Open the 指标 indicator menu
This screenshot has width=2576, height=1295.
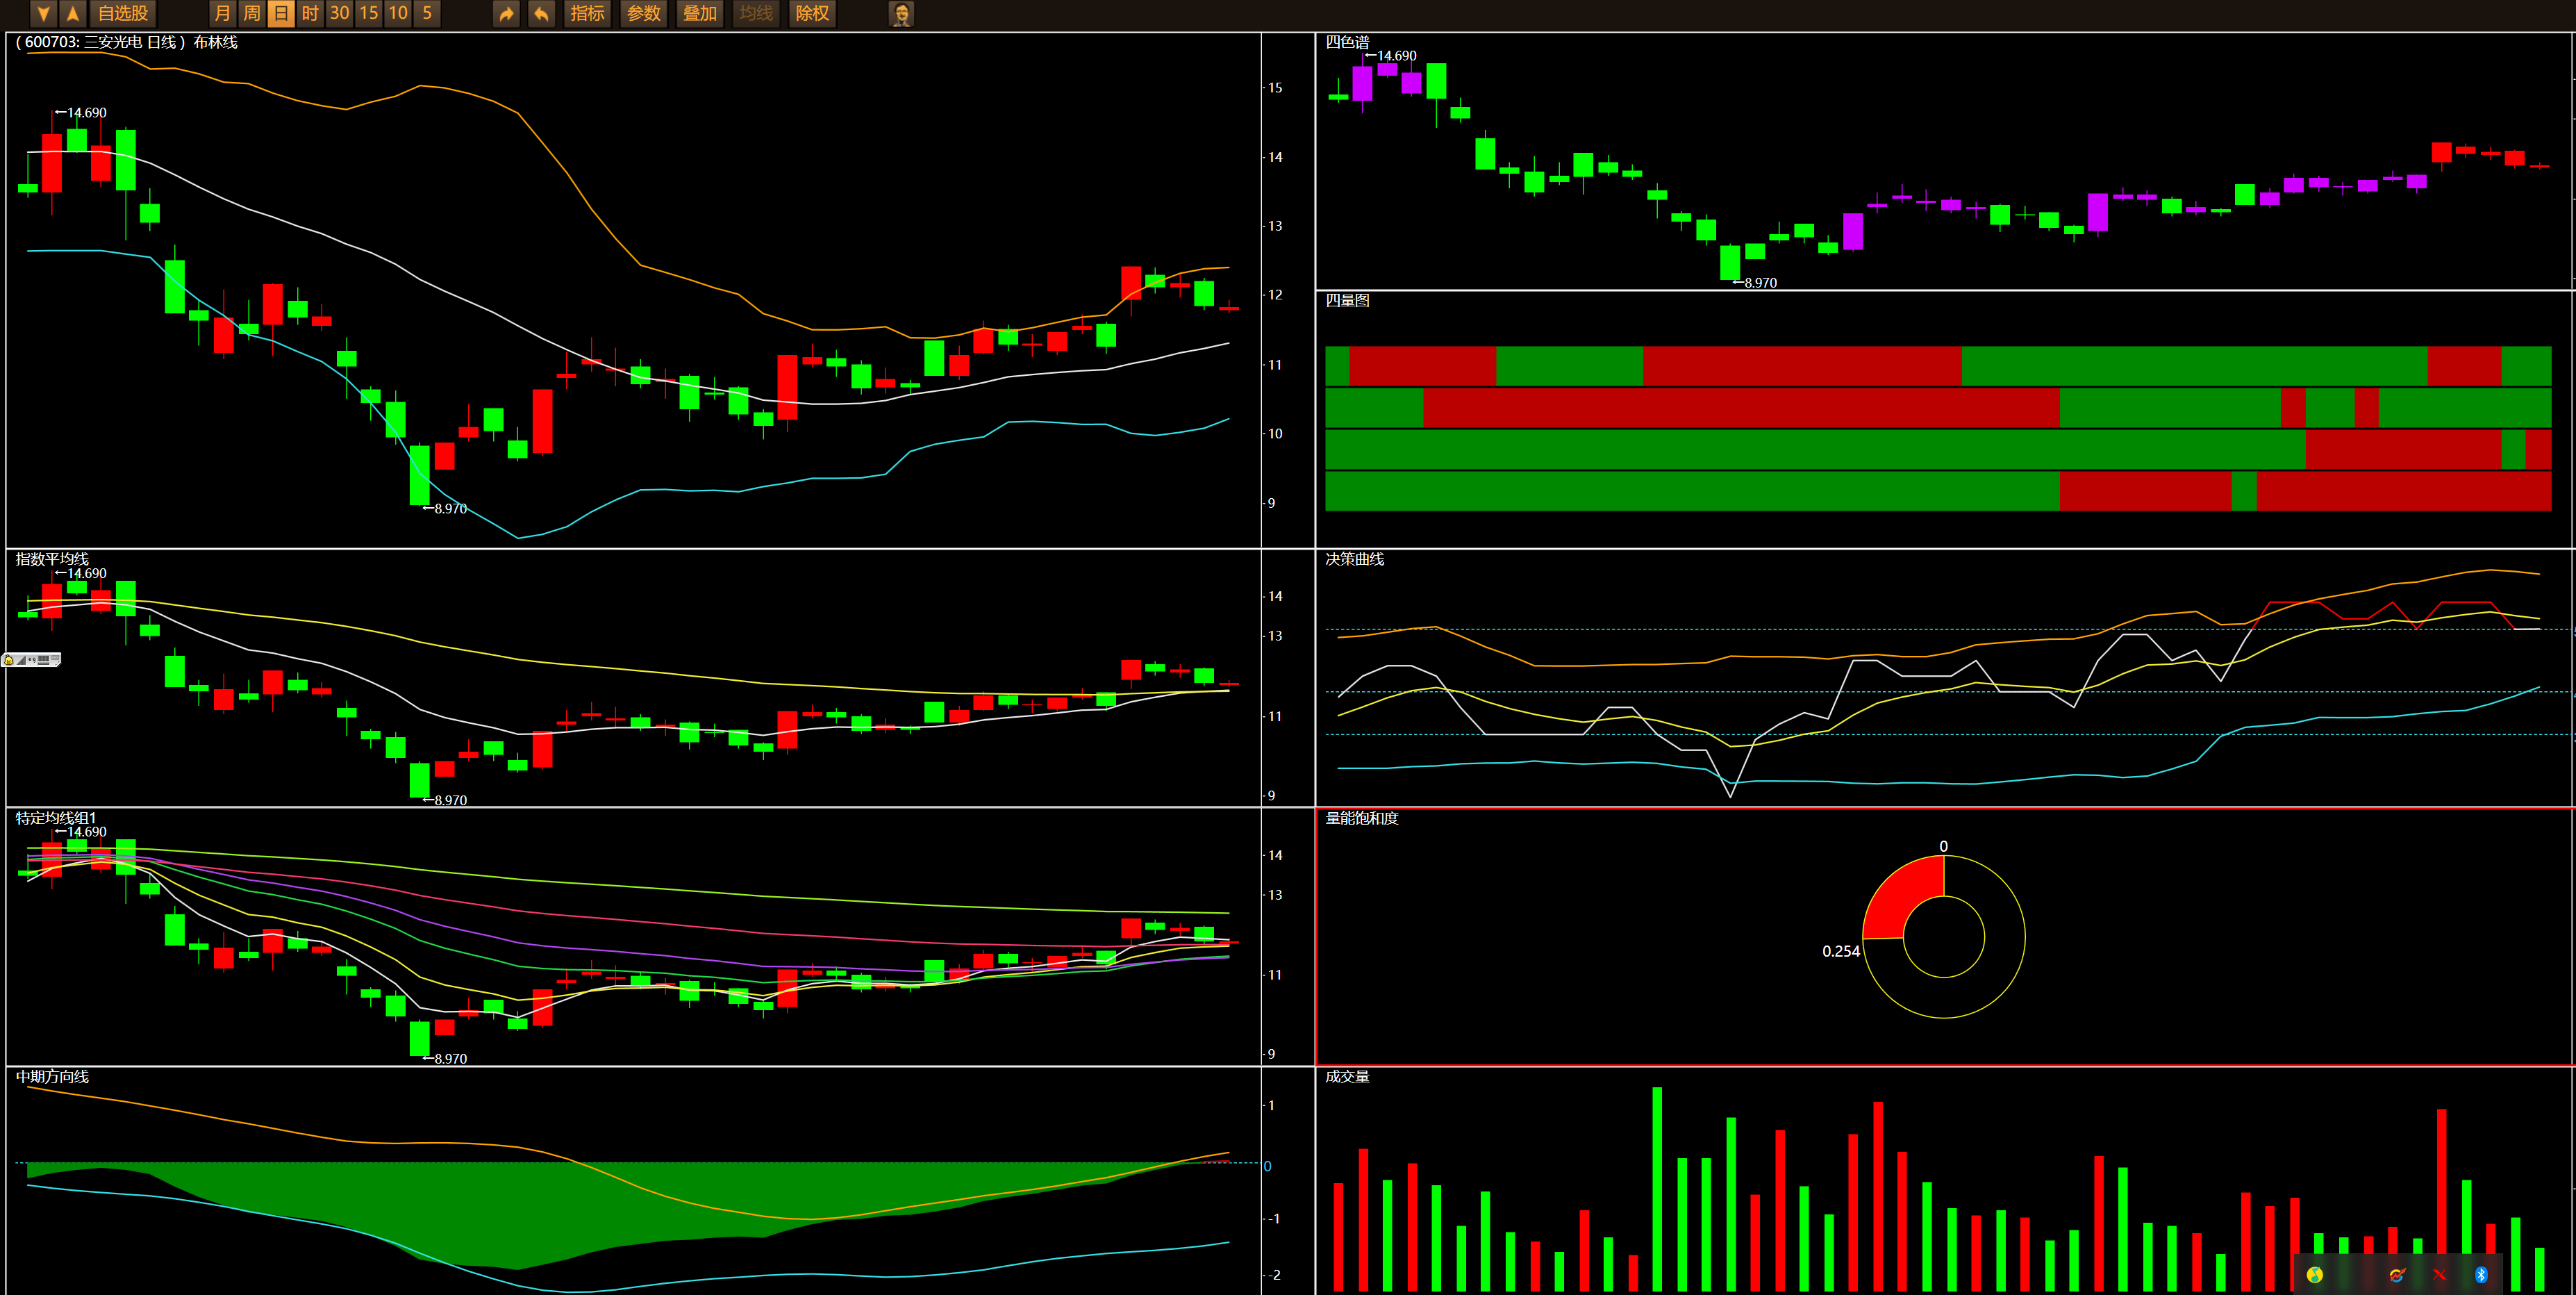pyautogui.click(x=587, y=14)
